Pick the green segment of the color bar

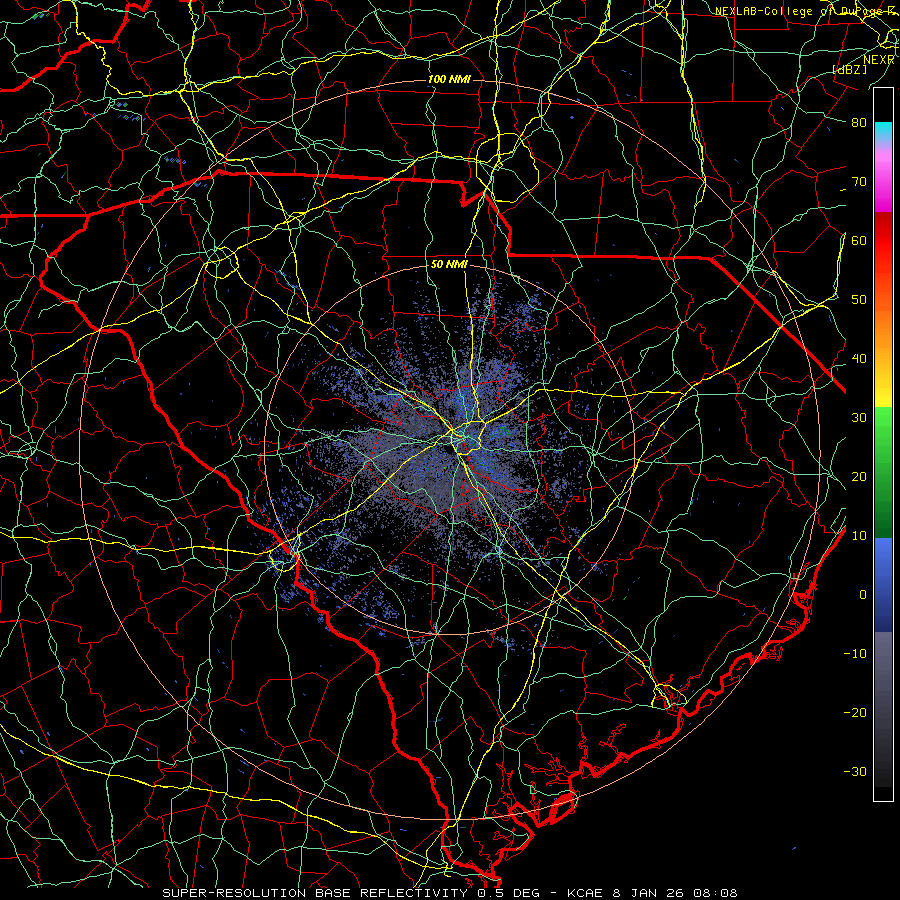[883, 472]
